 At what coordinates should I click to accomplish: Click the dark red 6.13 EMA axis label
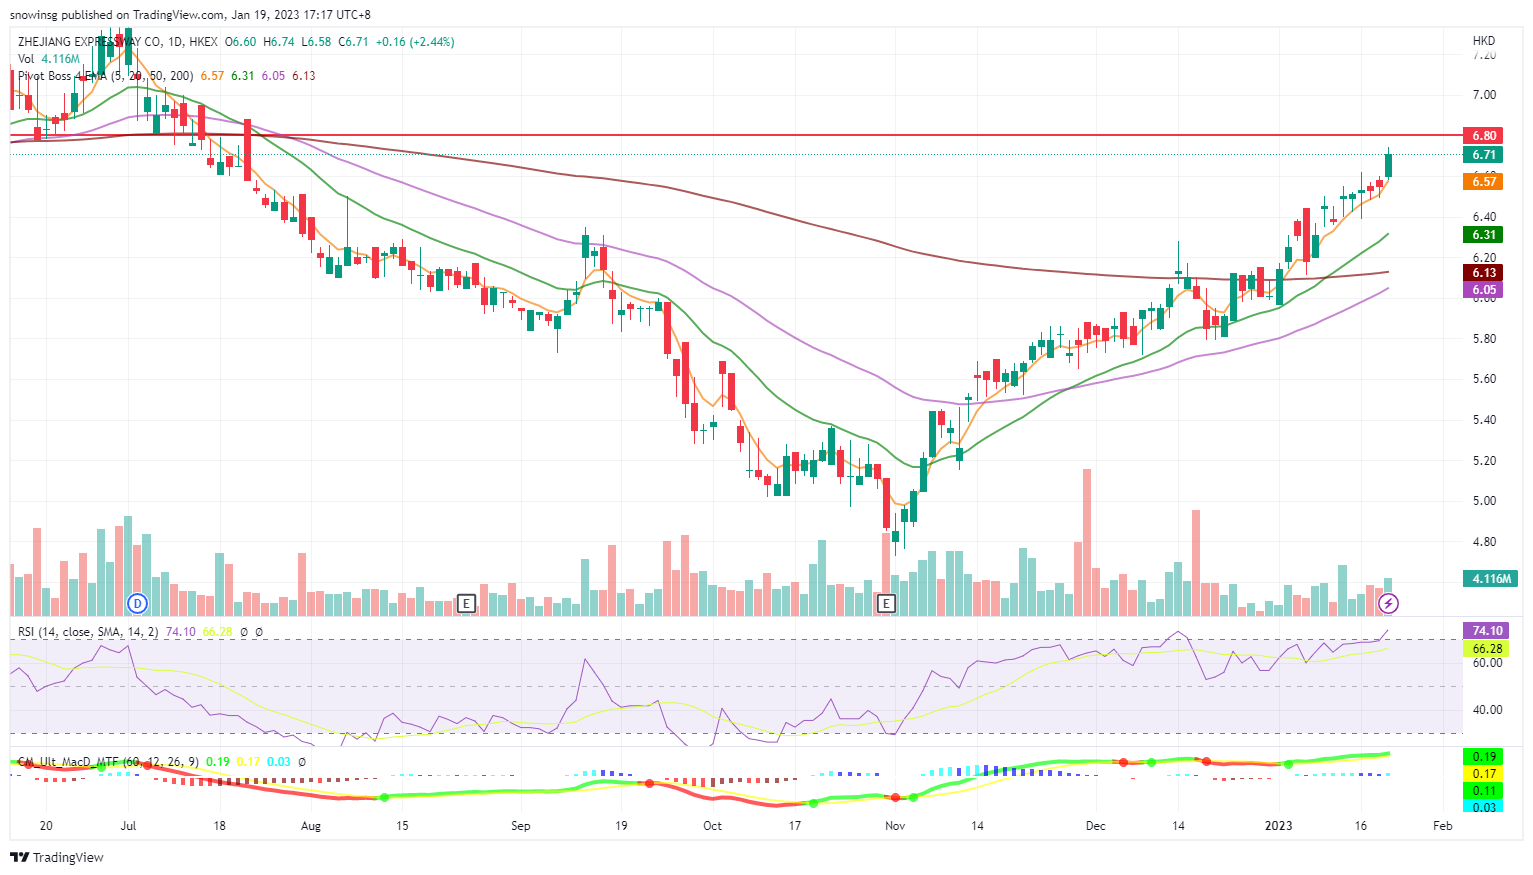tap(1484, 273)
